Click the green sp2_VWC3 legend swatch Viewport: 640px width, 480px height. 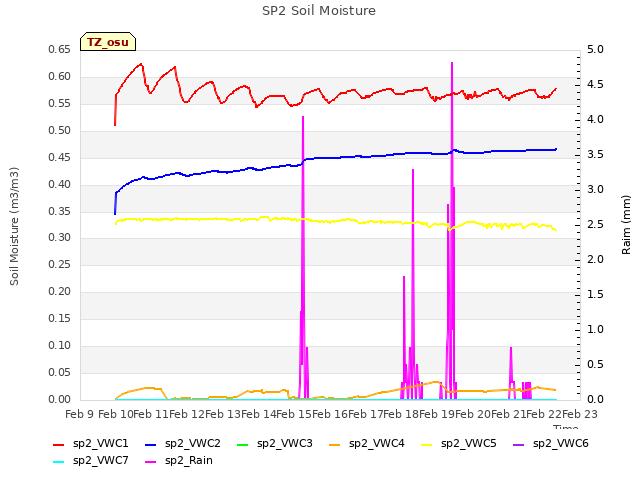(242, 445)
